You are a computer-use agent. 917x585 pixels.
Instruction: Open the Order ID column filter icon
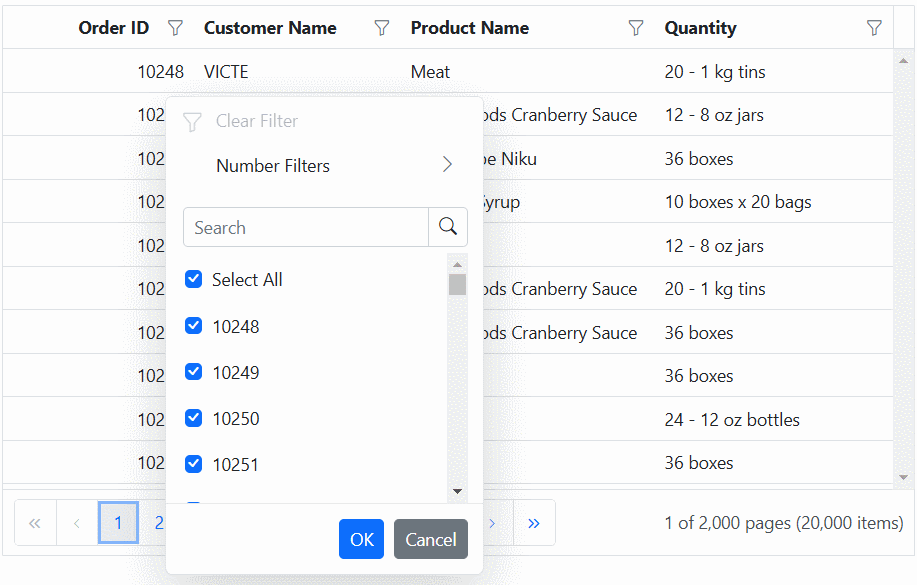coord(175,27)
